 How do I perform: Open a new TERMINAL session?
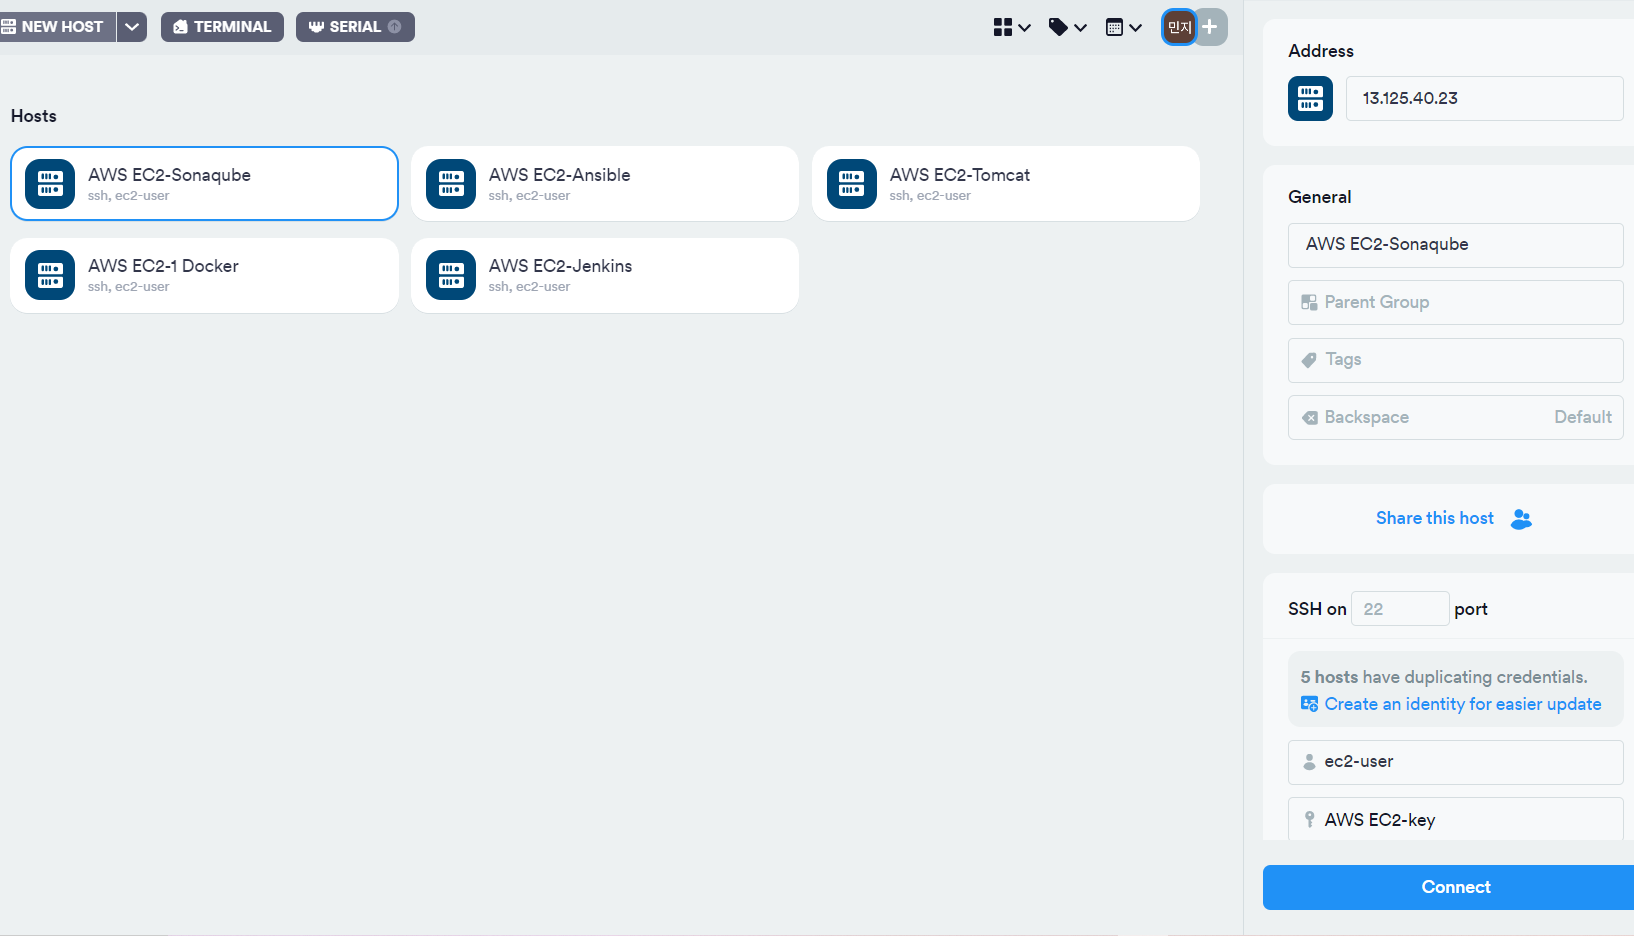pos(222,27)
